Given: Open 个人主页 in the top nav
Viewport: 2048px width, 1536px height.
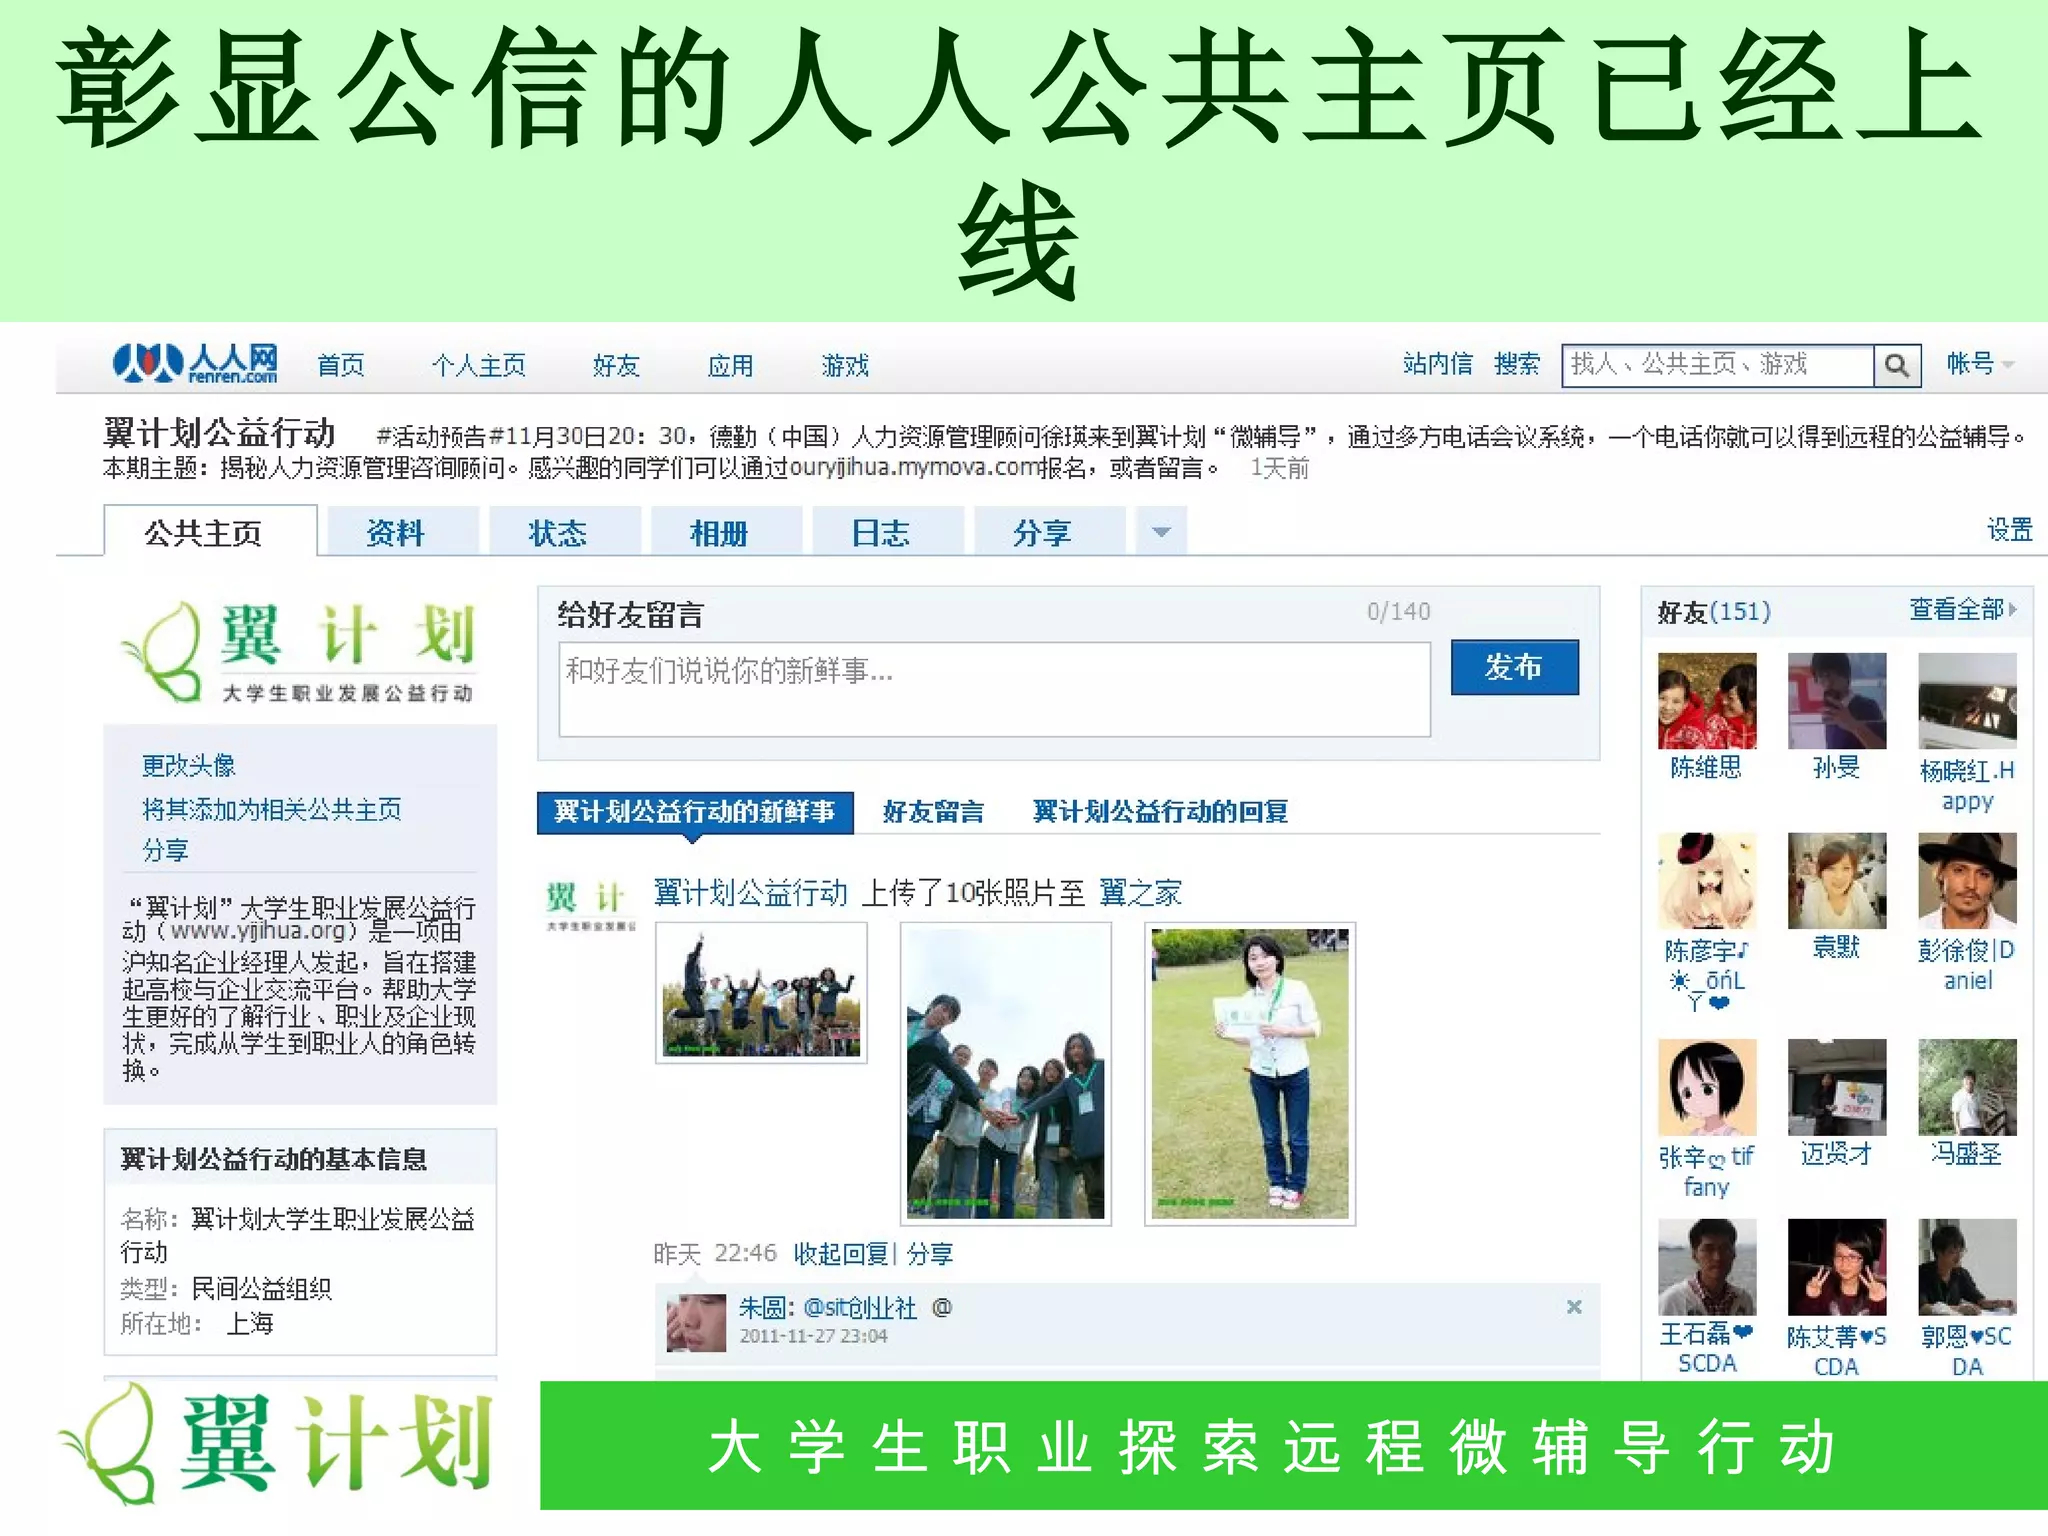Looking at the screenshot, I should coord(478,365).
